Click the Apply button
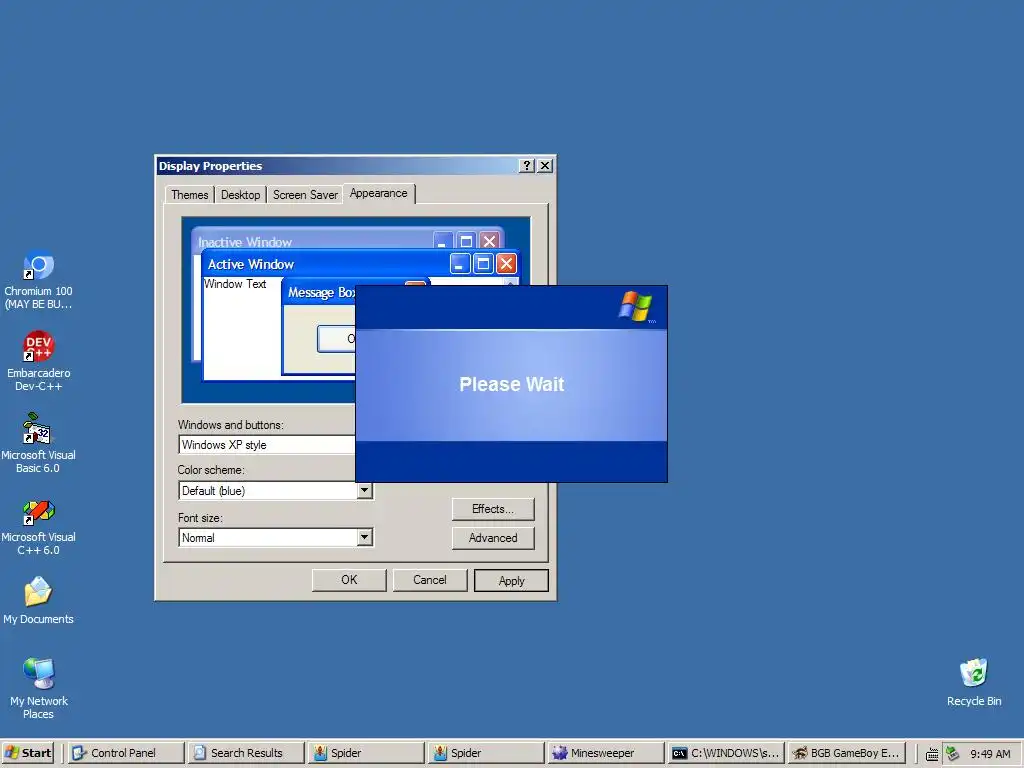1024x768 pixels. point(511,581)
